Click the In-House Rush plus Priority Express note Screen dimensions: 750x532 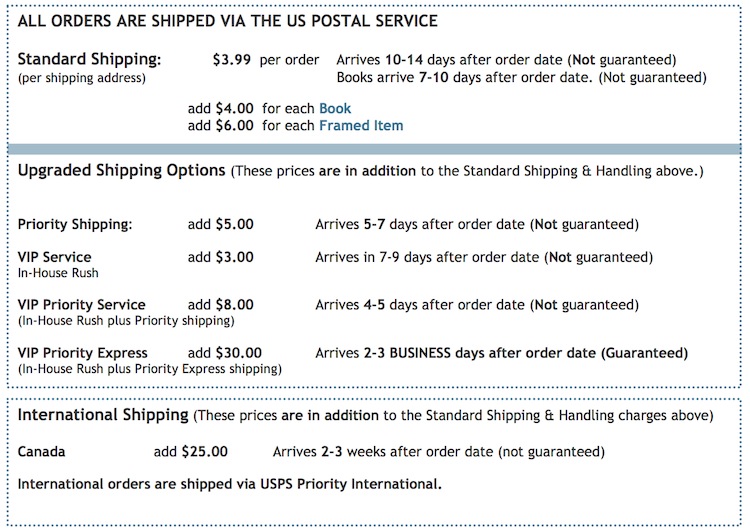coord(150,369)
